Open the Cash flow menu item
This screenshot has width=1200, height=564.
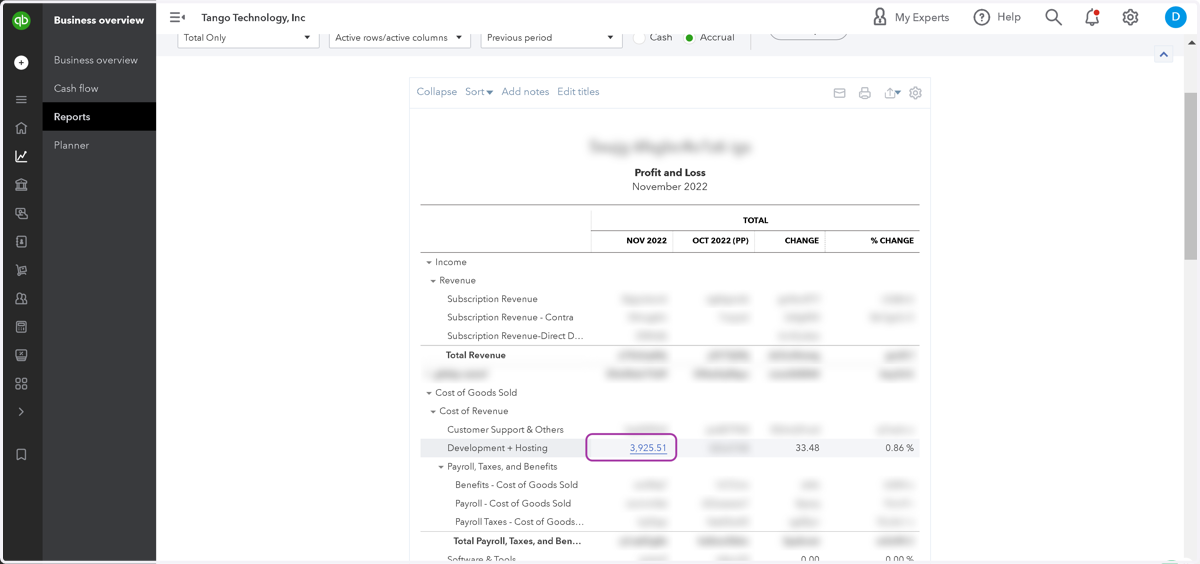[76, 88]
